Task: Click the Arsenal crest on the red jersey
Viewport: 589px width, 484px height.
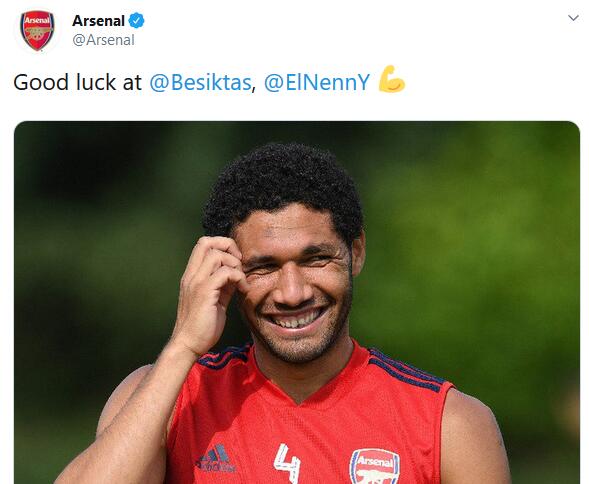Action: (x=375, y=466)
